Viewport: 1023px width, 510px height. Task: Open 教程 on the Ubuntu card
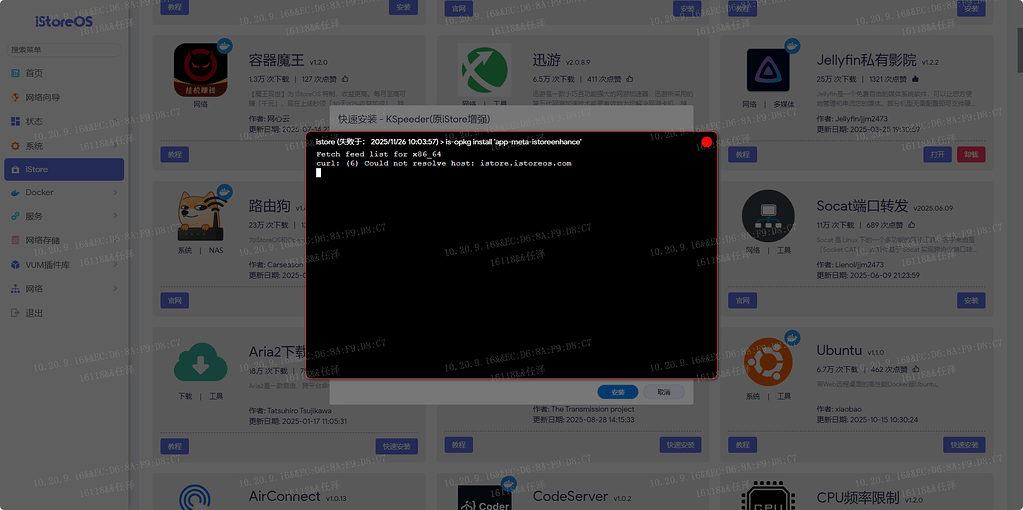742,445
